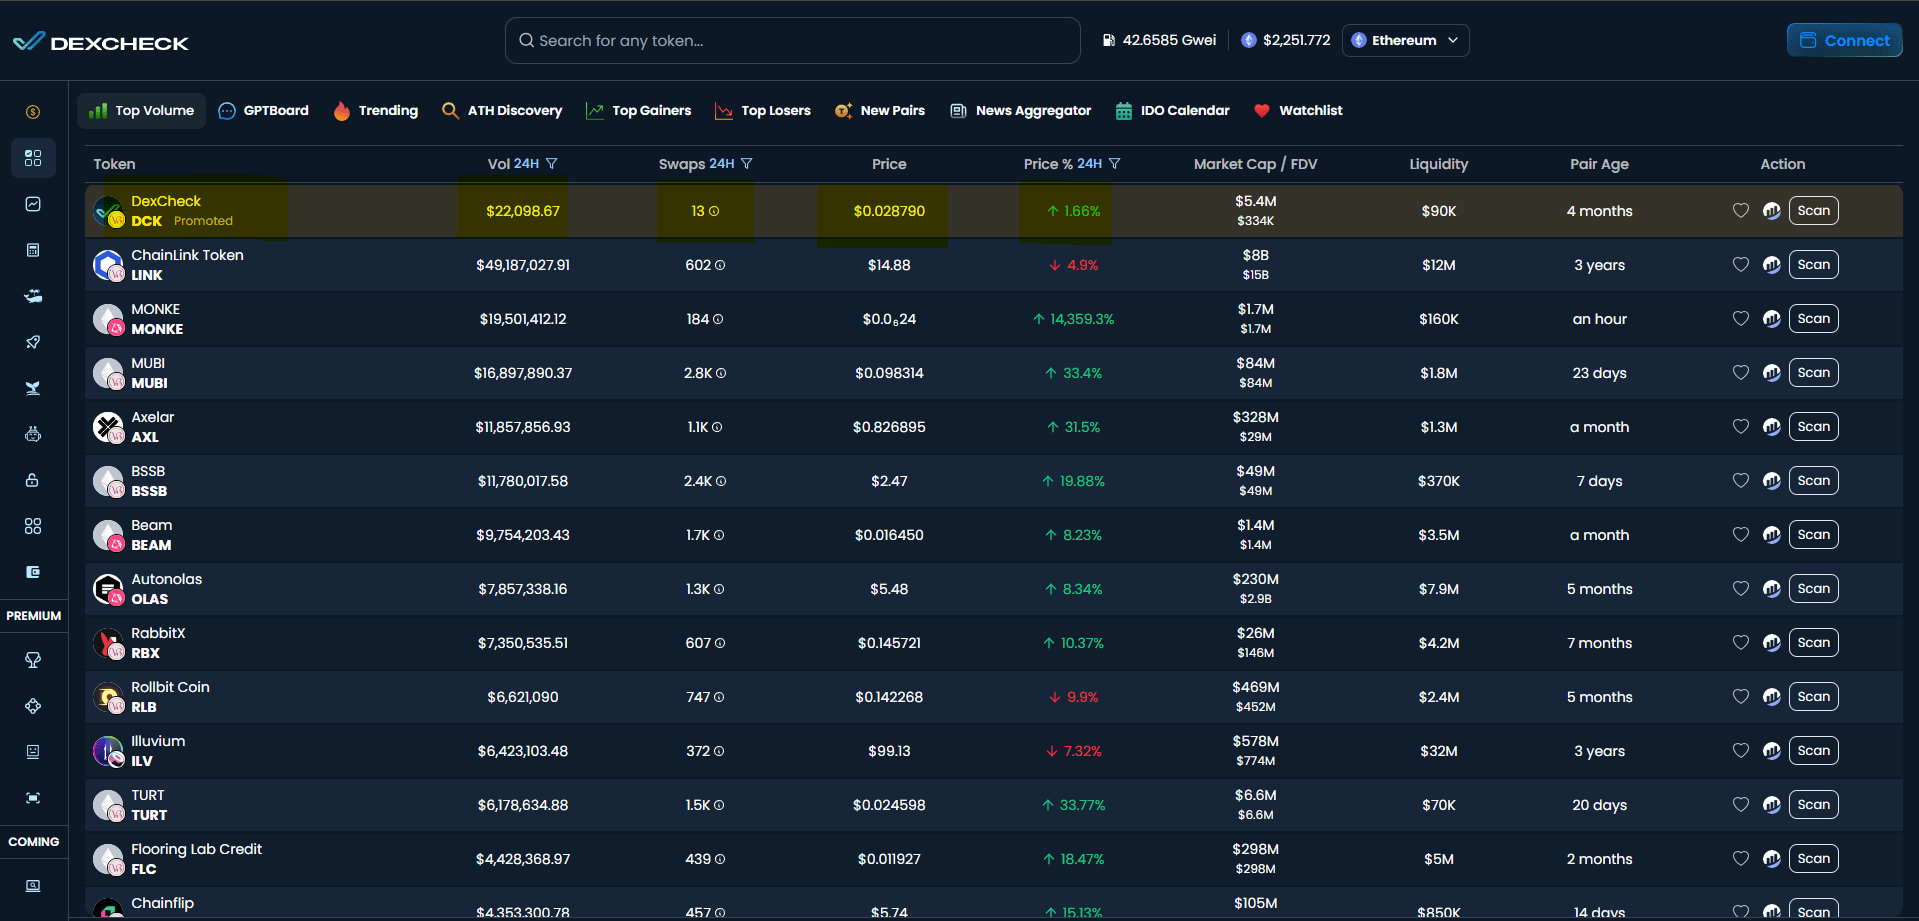
Task: Open the IDO Calendar tab
Action: [x=1173, y=111]
